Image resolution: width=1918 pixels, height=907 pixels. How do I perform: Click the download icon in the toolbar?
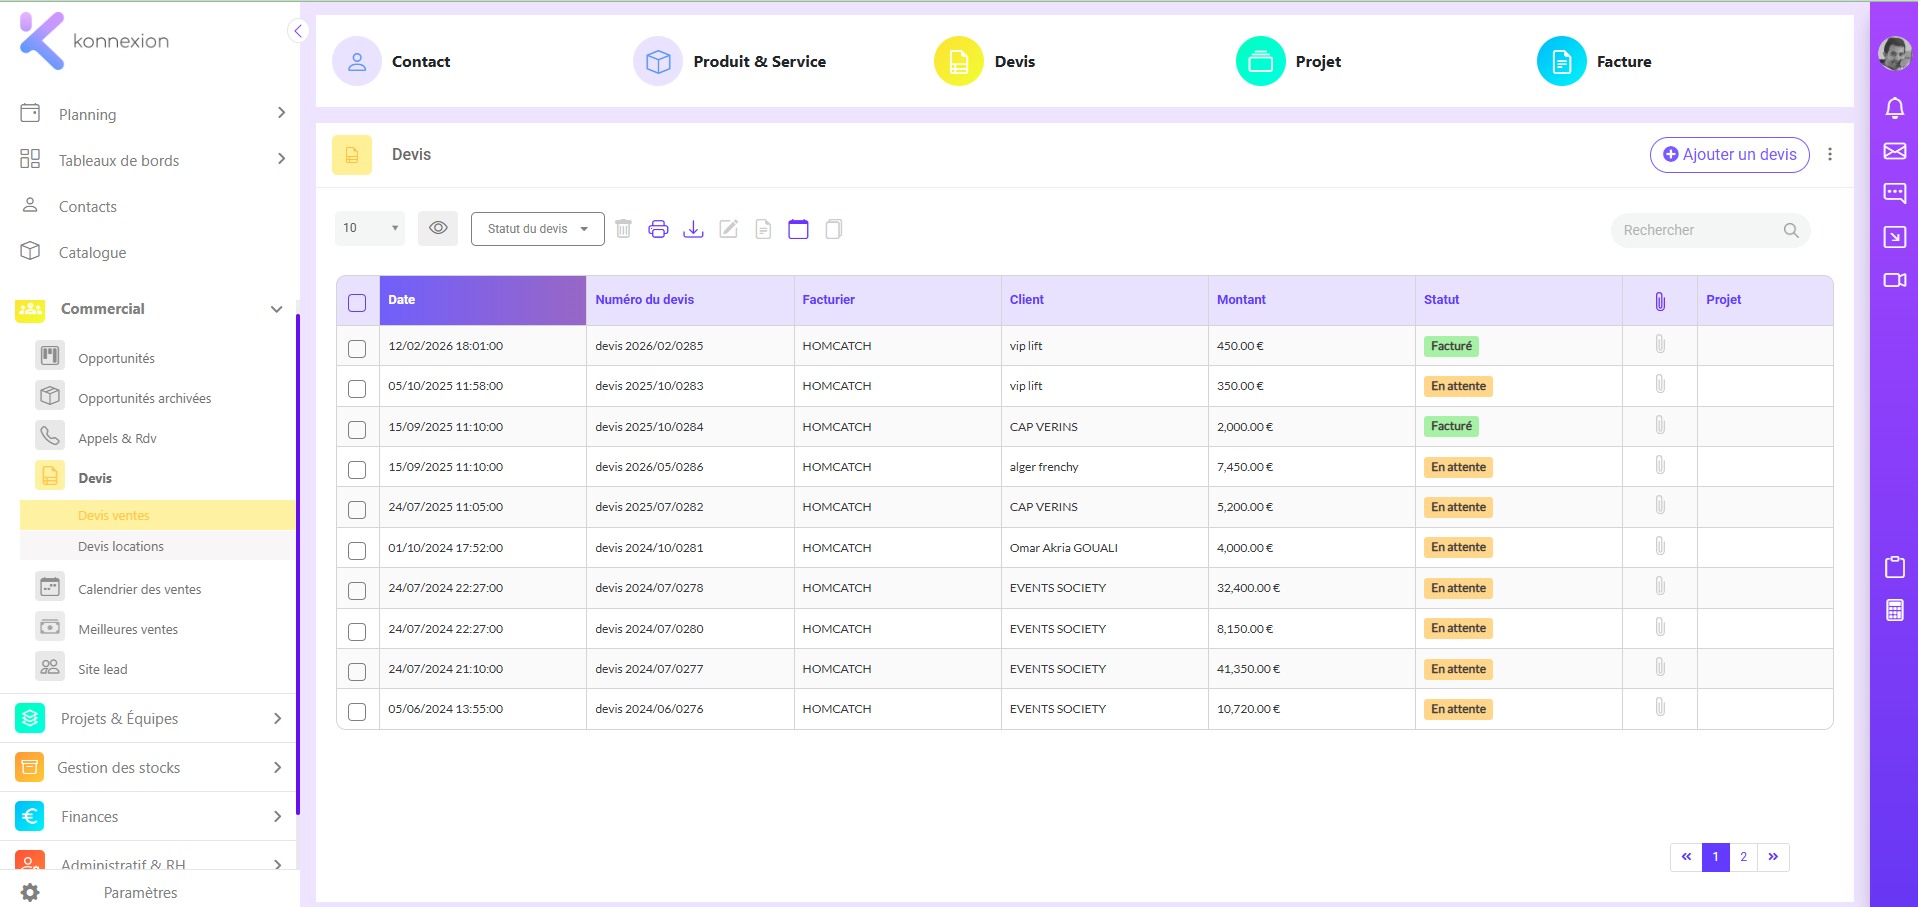[693, 229]
